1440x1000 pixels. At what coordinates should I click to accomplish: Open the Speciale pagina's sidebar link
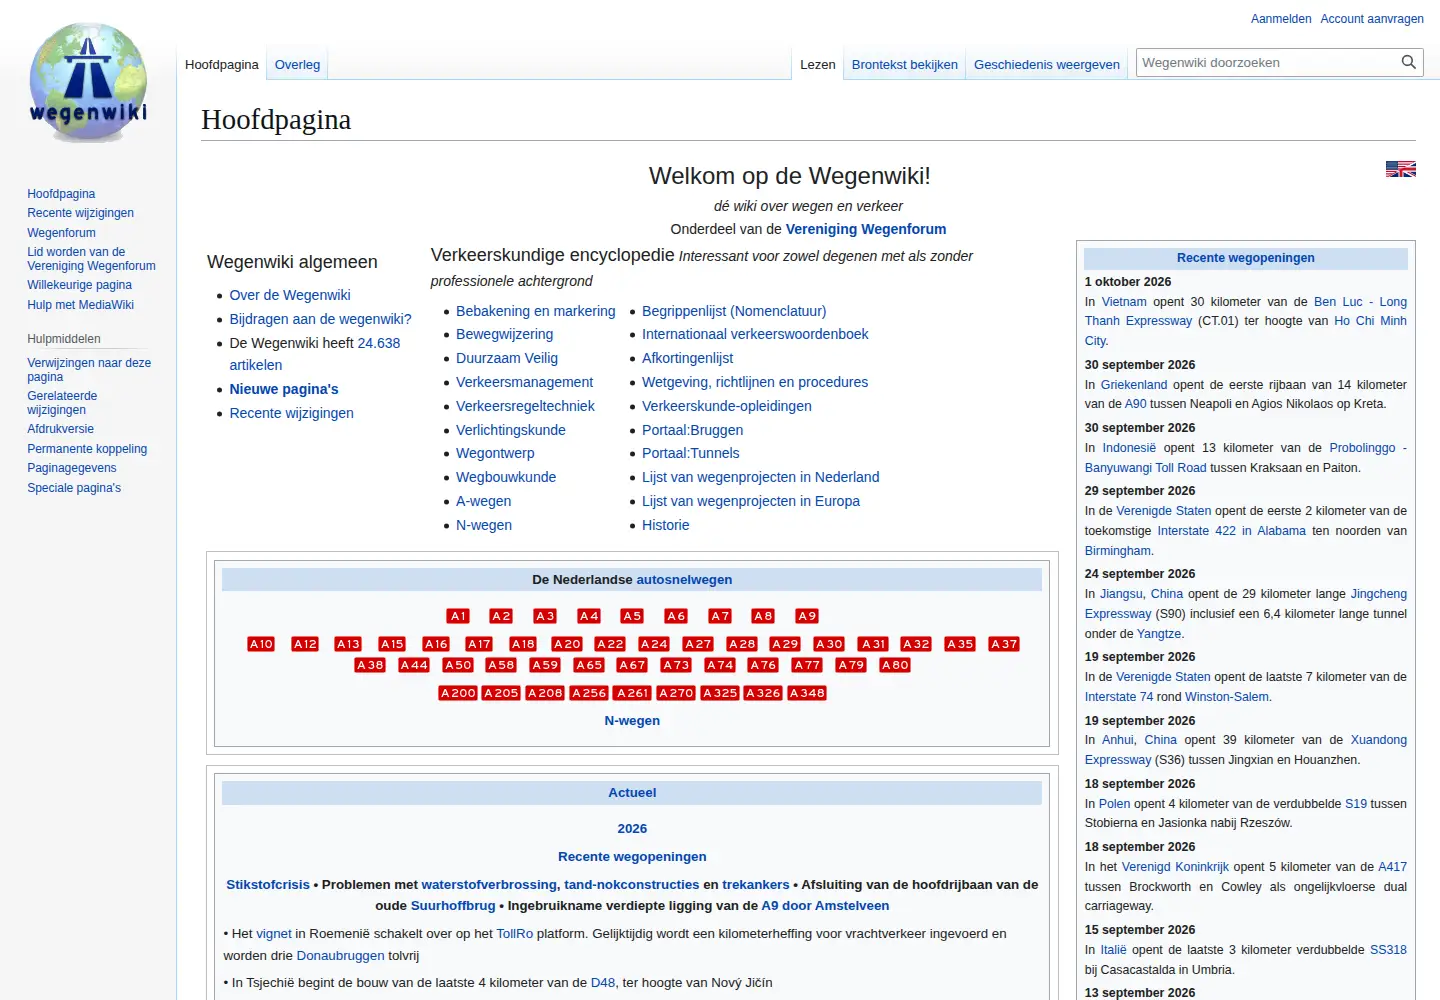point(74,488)
